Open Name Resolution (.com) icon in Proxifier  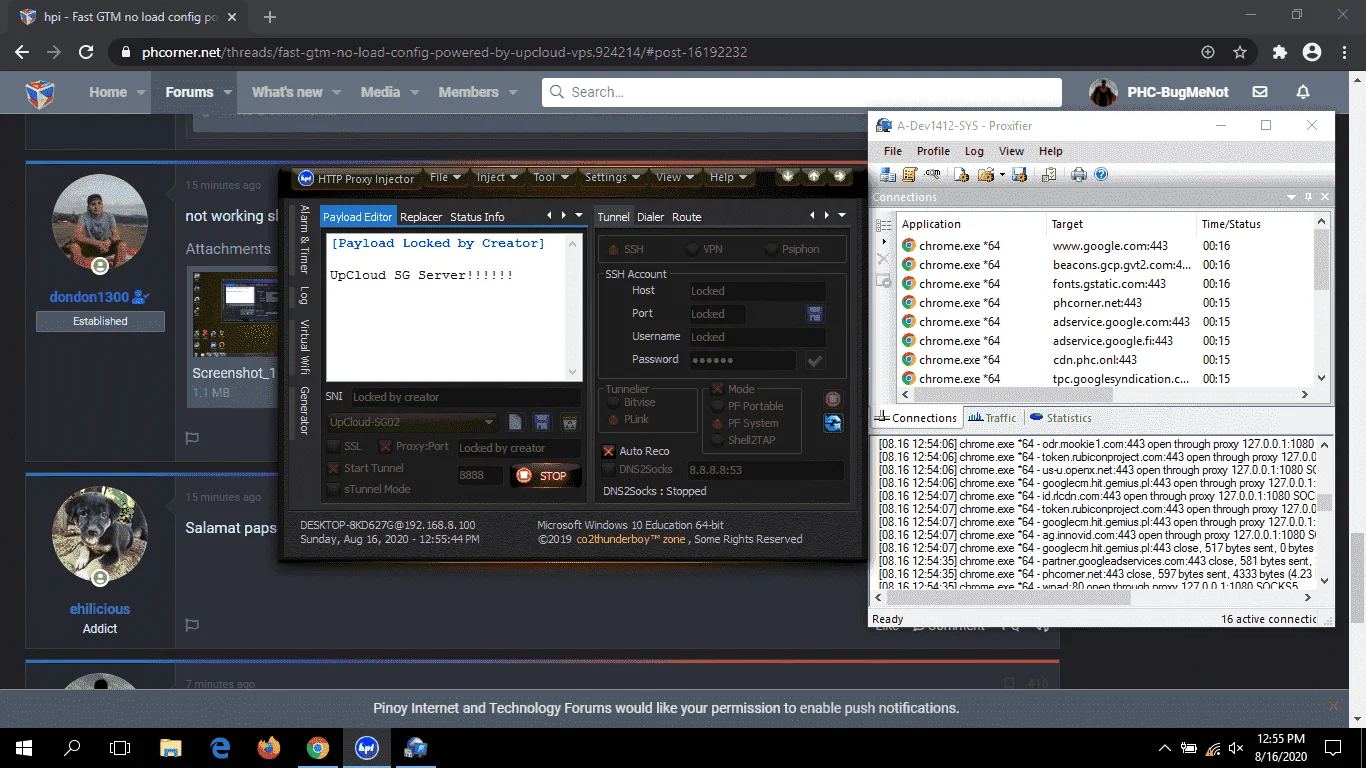931,175
